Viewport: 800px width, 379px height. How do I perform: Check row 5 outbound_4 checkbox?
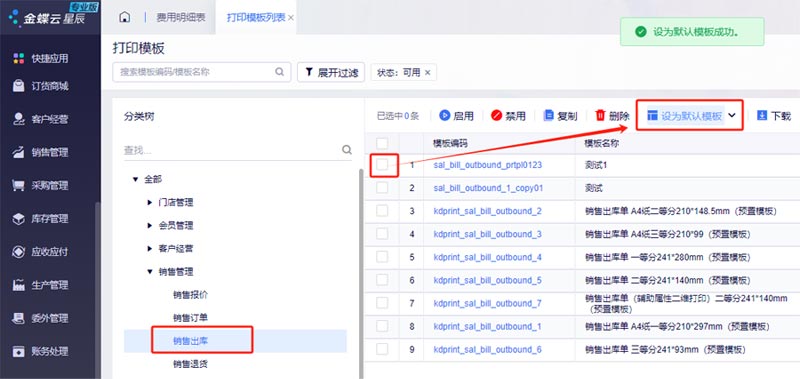coord(382,257)
